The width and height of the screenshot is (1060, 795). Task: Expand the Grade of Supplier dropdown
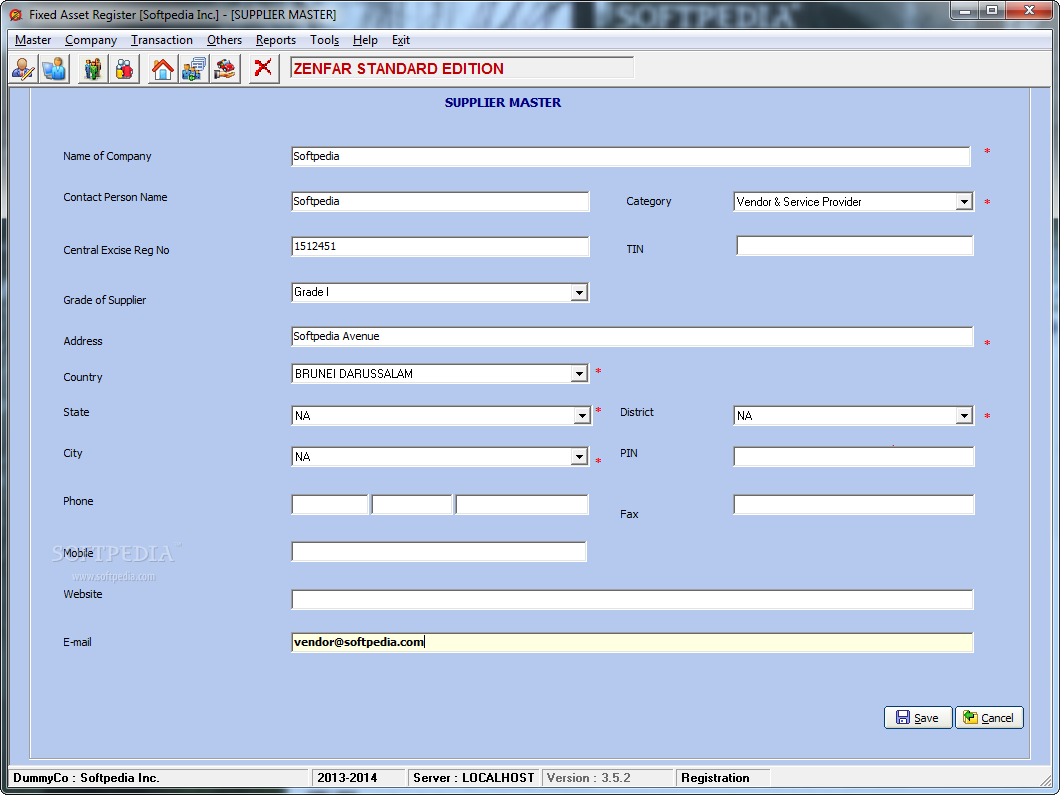579,293
